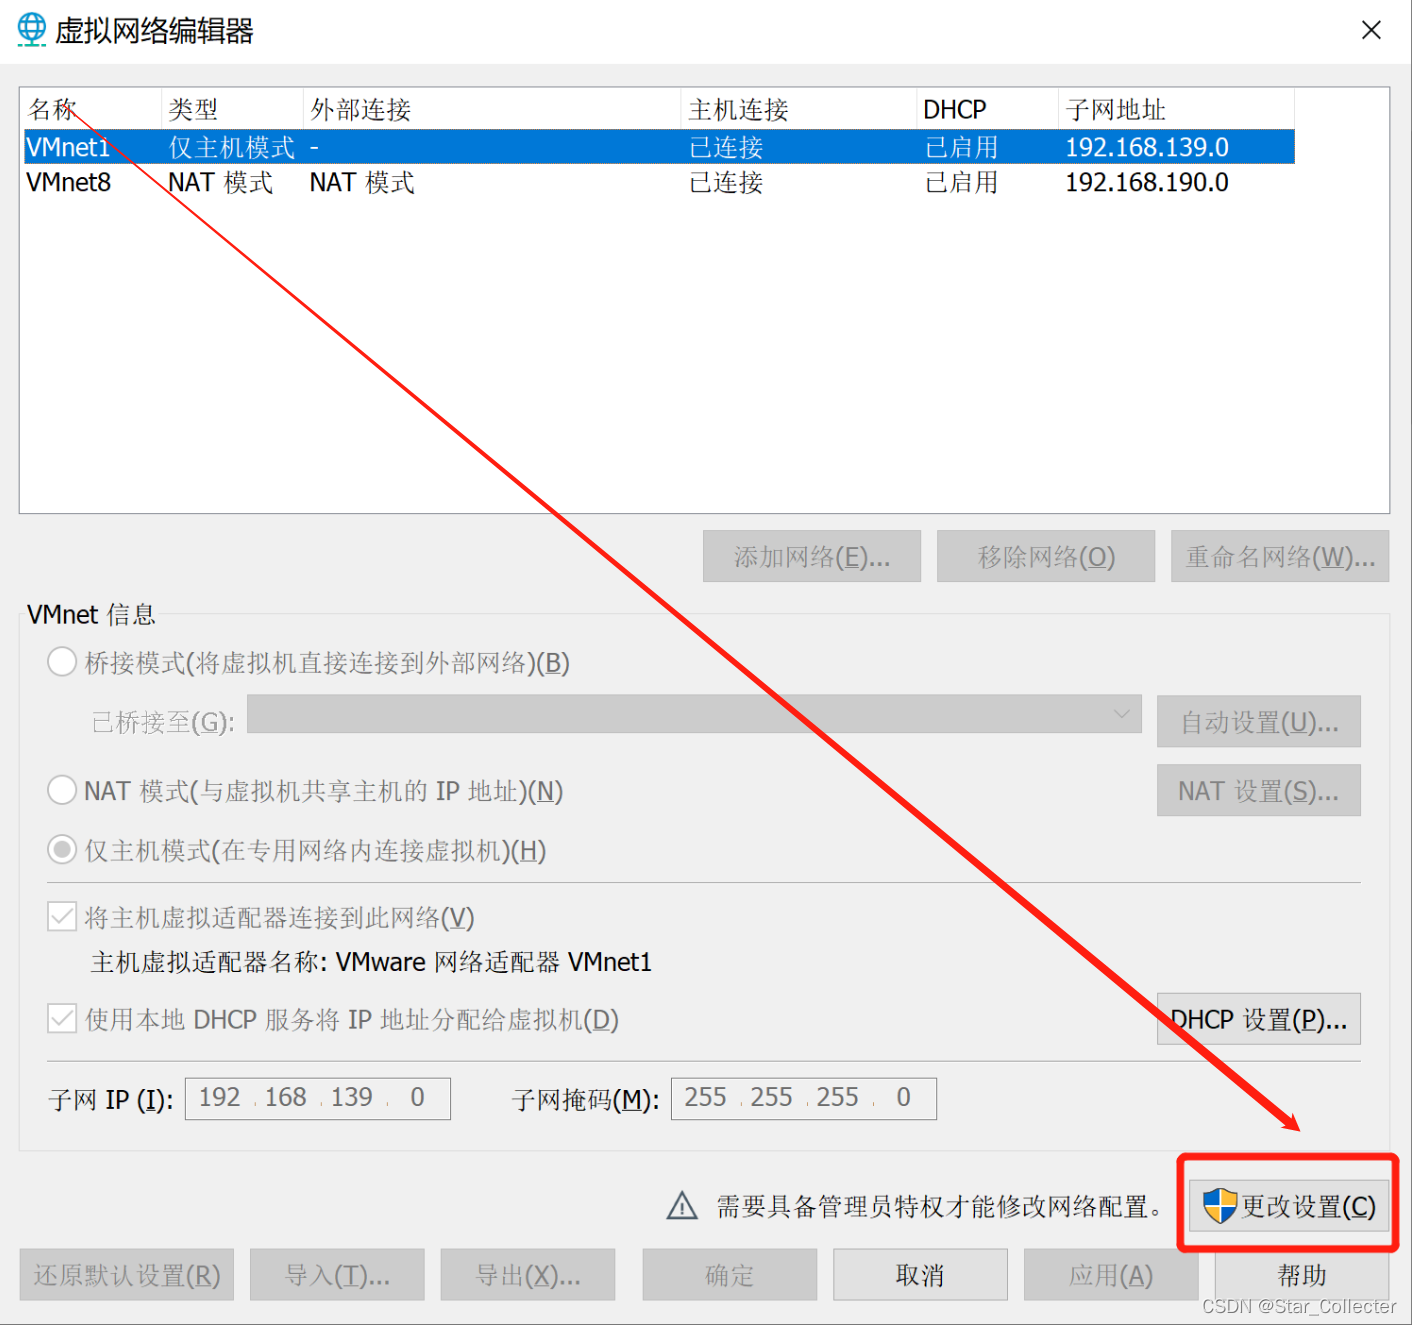Image resolution: width=1412 pixels, height=1325 pixels.
Task: Click the admin shield icon on 更改设置
Action: coord(1219,1206)
